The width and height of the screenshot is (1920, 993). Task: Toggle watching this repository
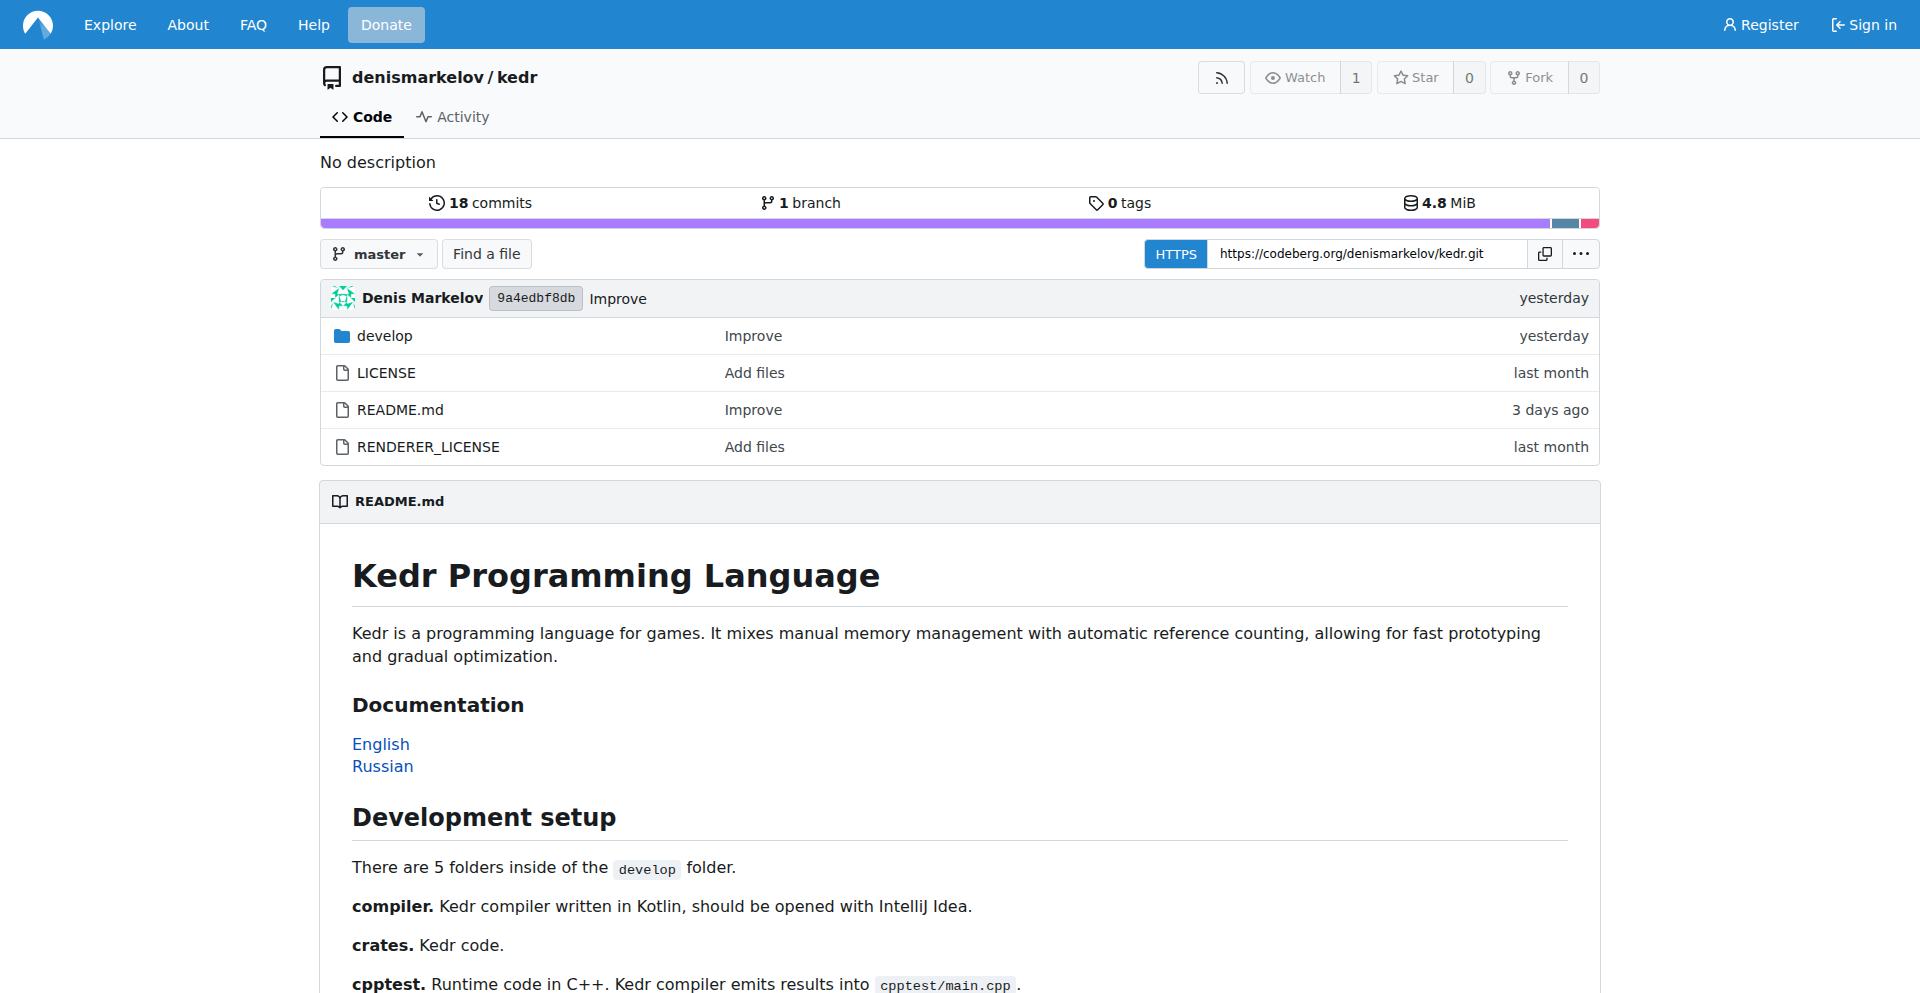pos(1294,77)
